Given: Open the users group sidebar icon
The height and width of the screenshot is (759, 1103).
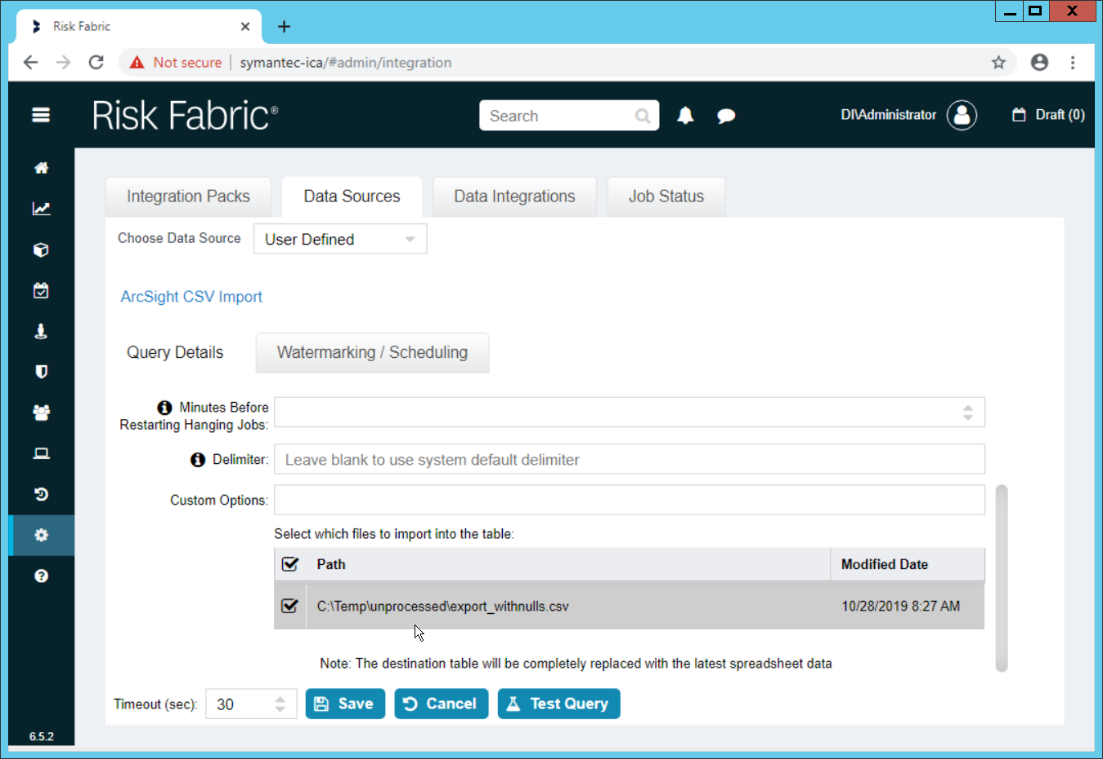Looking at the screenshot, I should [x=41, y=413].
